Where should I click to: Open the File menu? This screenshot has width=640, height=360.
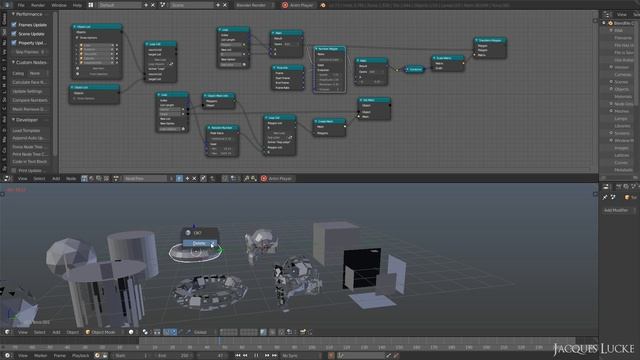tap(21, 5)
